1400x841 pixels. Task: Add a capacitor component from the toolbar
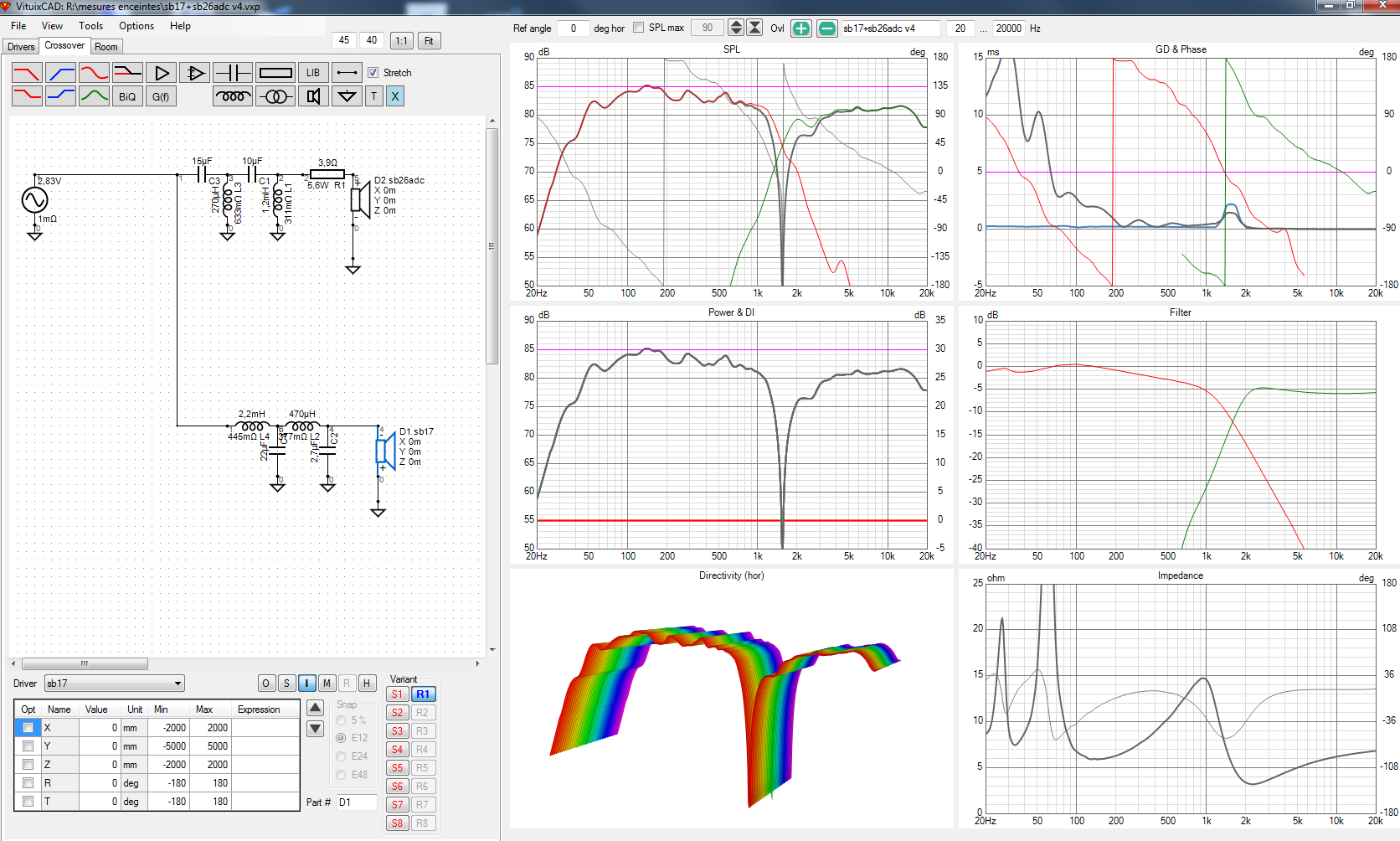pyautogui.click(x=235, y=72)
